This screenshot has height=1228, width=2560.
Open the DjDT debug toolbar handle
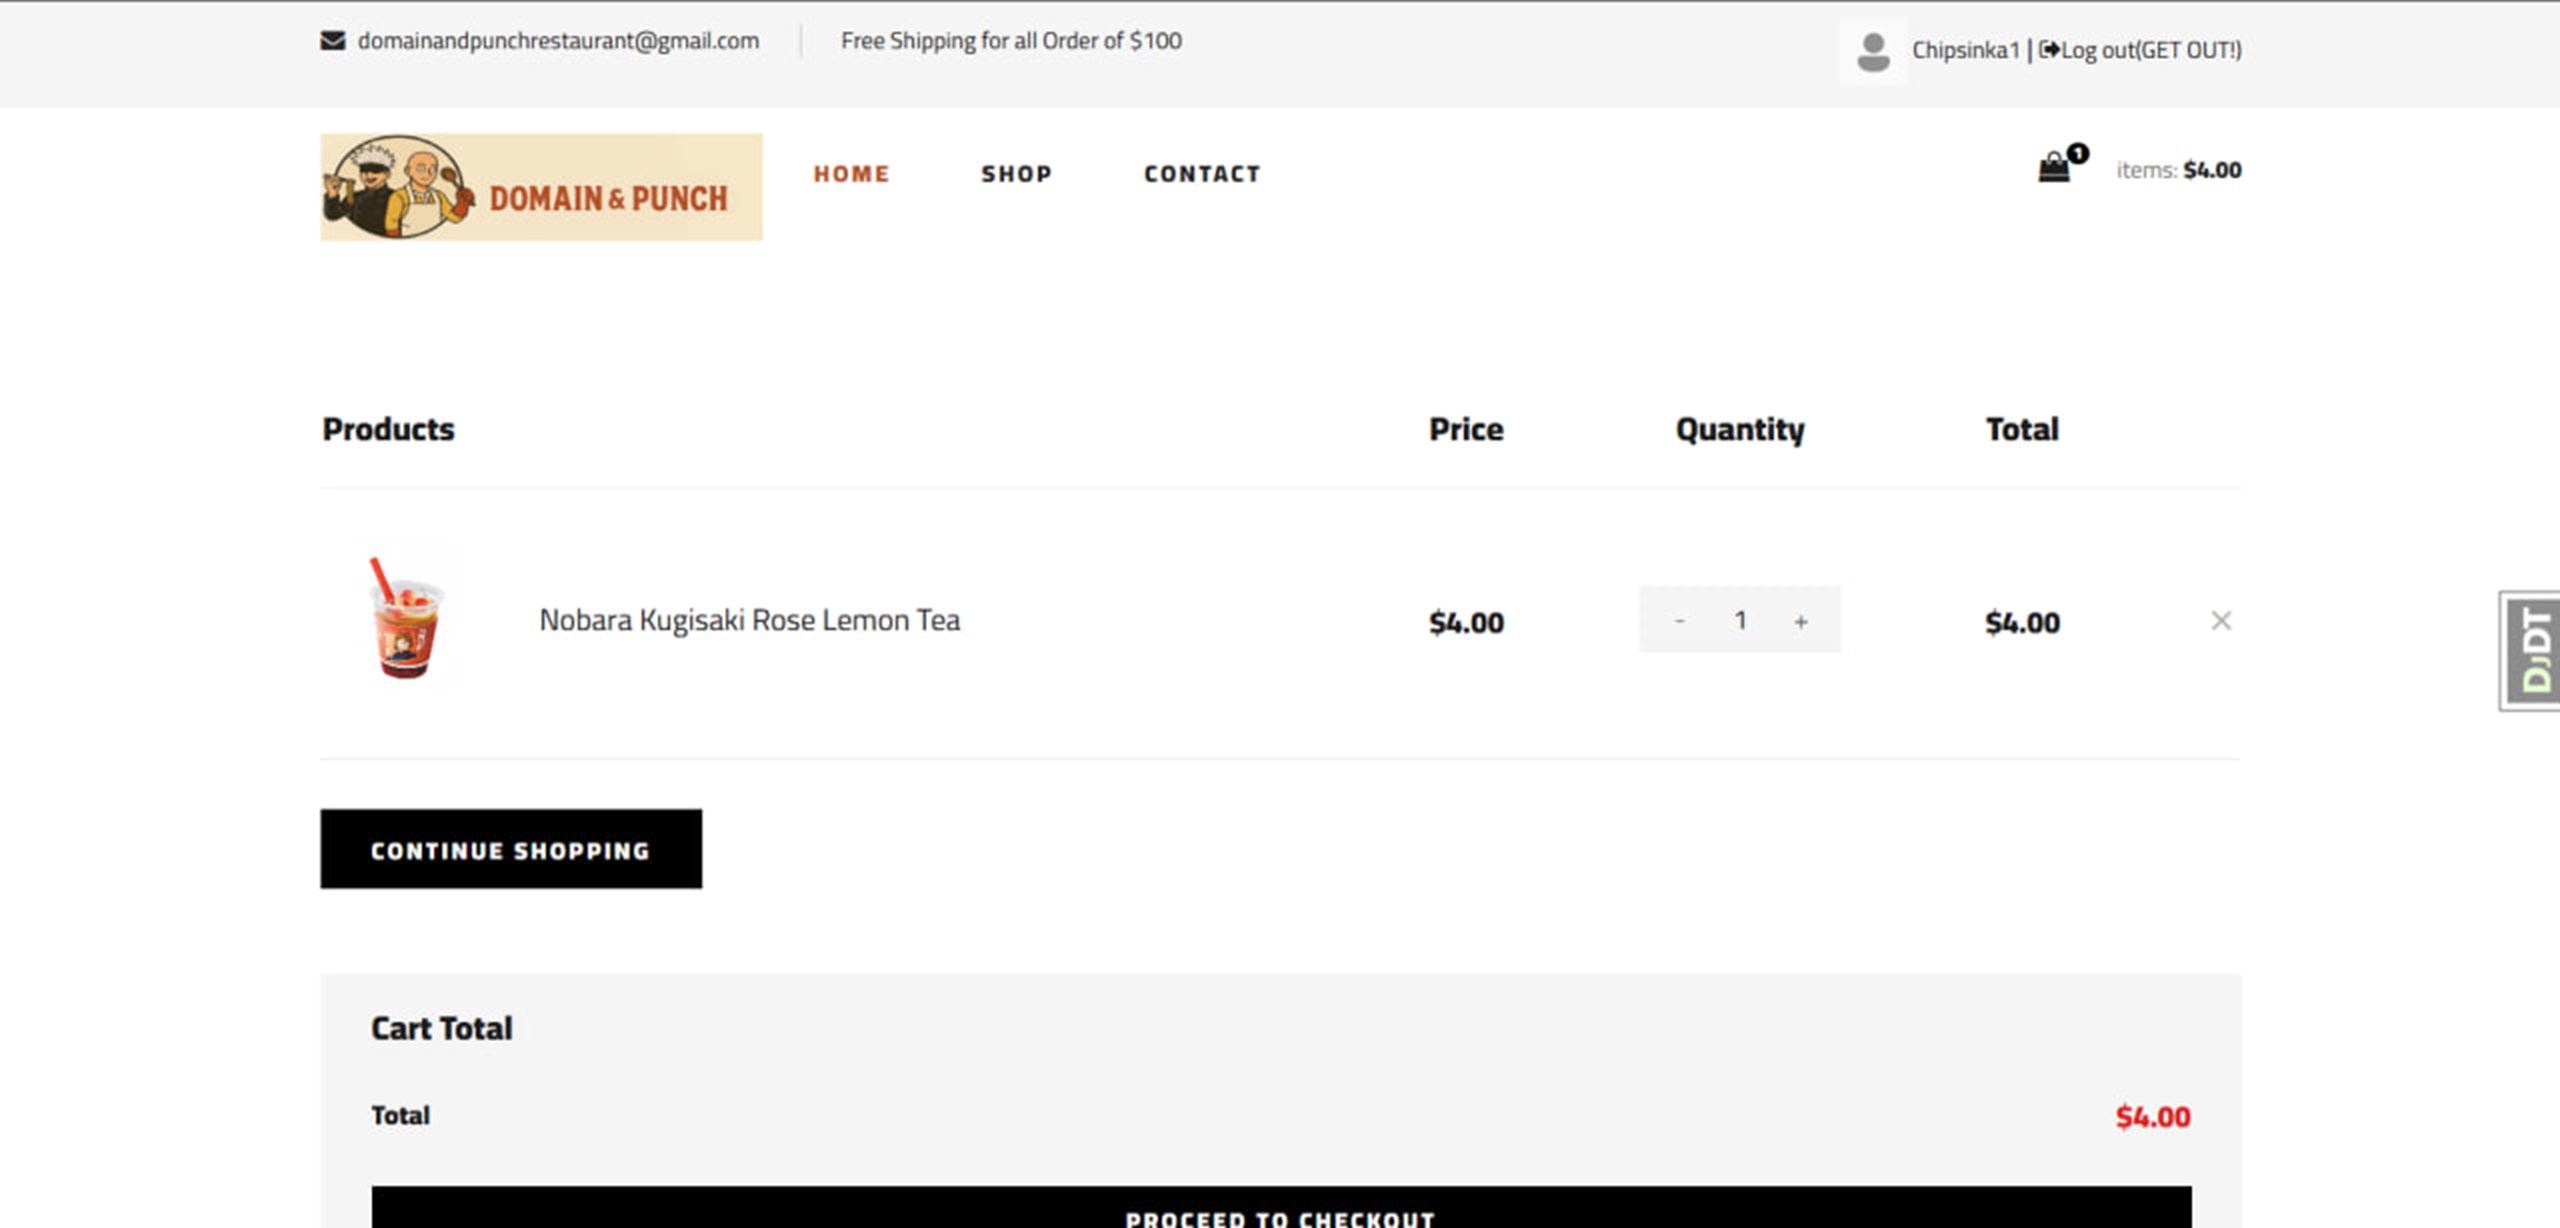click(2534, 651)
